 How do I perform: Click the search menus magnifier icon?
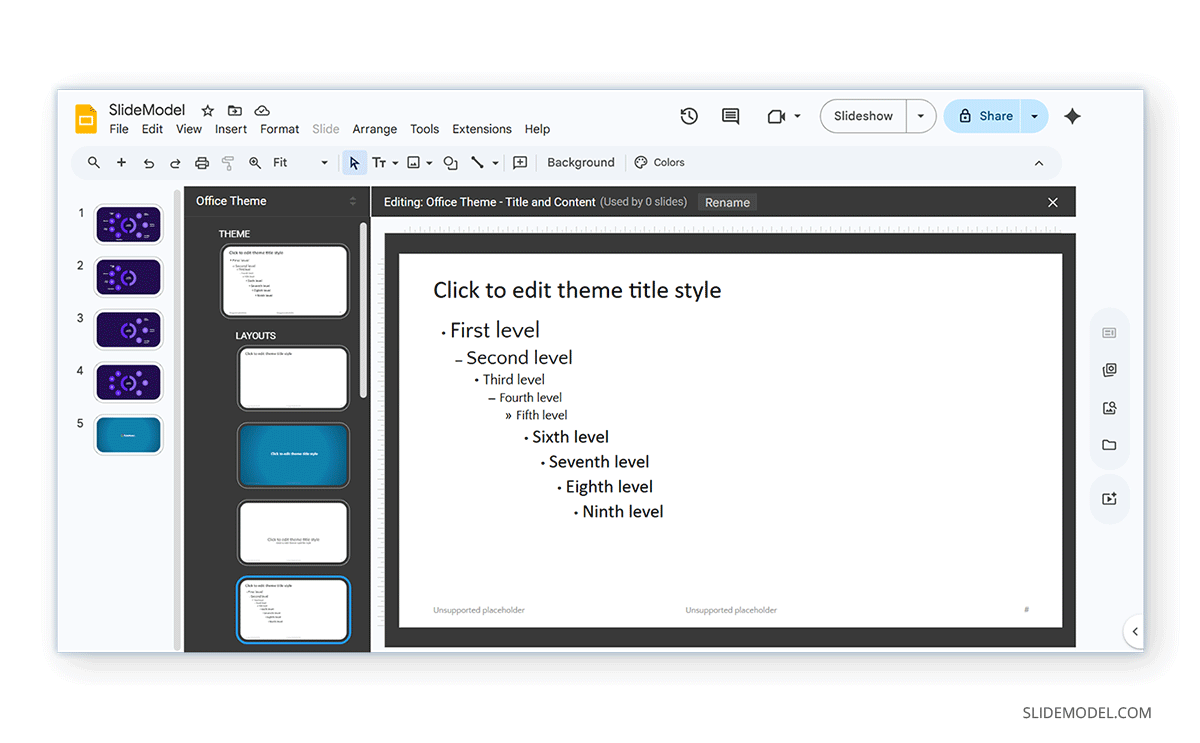pyautogui.click(x=94, y=162)
